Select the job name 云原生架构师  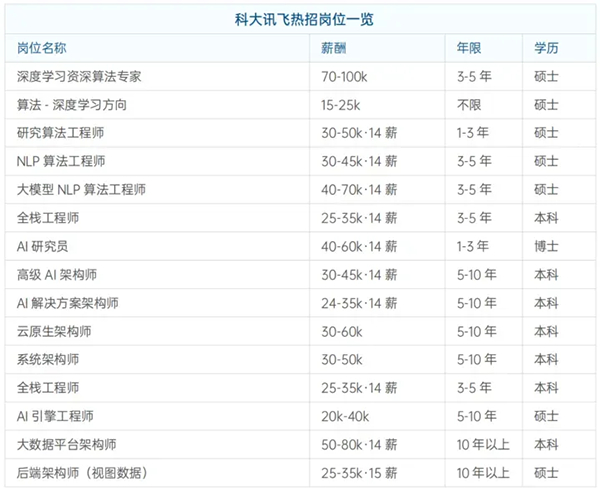(x=54, y=331)
